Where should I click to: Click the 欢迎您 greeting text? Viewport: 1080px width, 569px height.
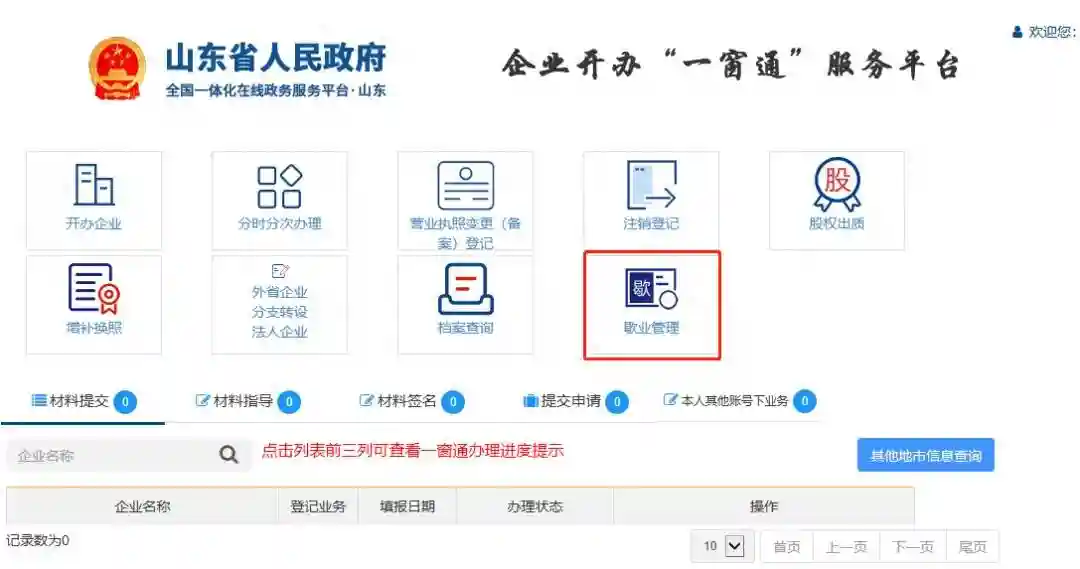click(1052, 32)
